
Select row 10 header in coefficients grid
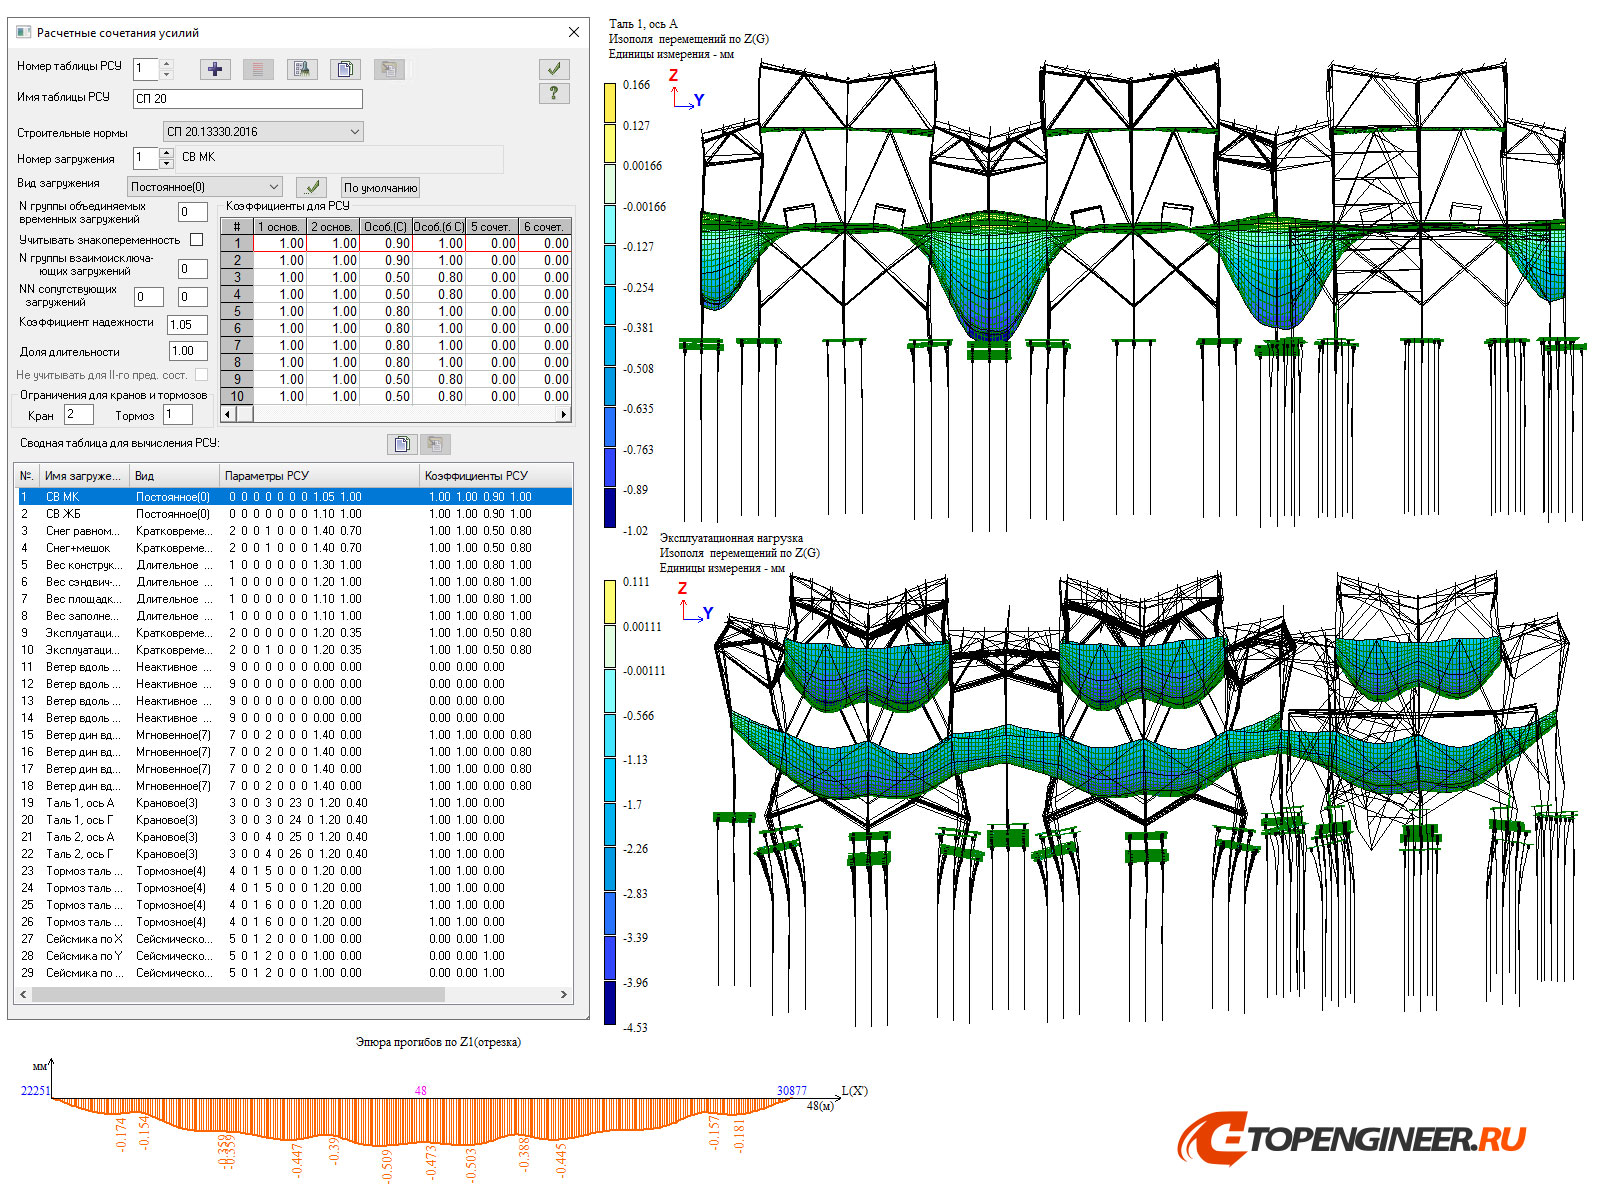click(237, 396)
